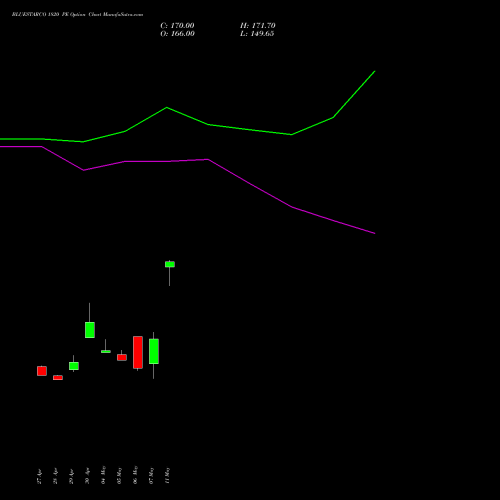Viewport: 500px width, 500px height.
Task: Click the green candlestick for 07 May
Action: pyautogui.click(x=154, y=351)
